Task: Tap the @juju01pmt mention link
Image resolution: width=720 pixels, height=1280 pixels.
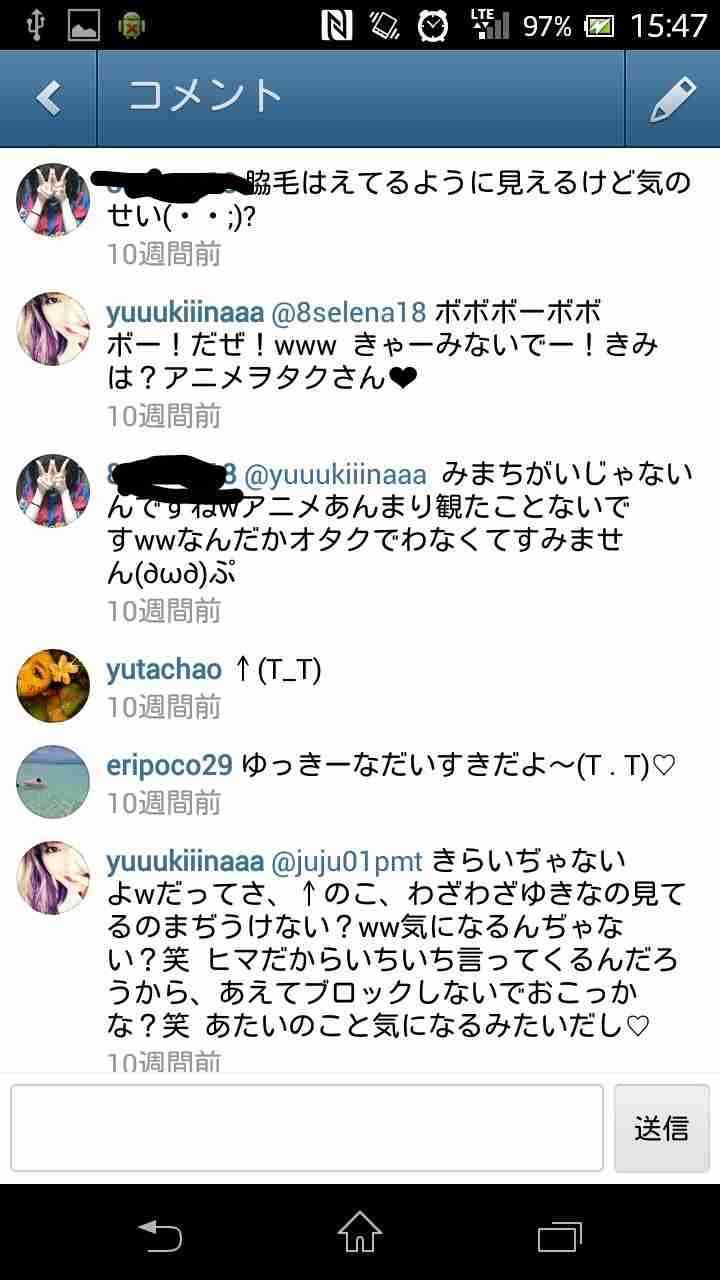Action: coord(347,861)
